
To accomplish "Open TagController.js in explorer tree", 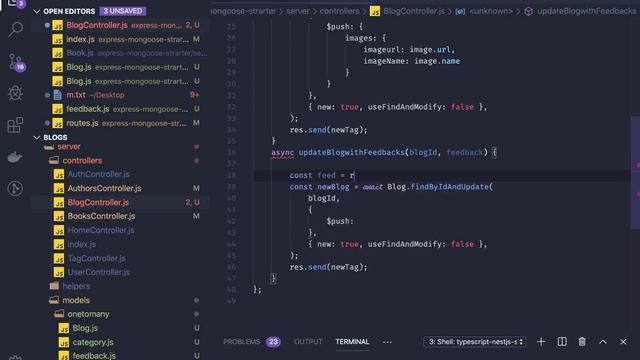I will [96, 258].
